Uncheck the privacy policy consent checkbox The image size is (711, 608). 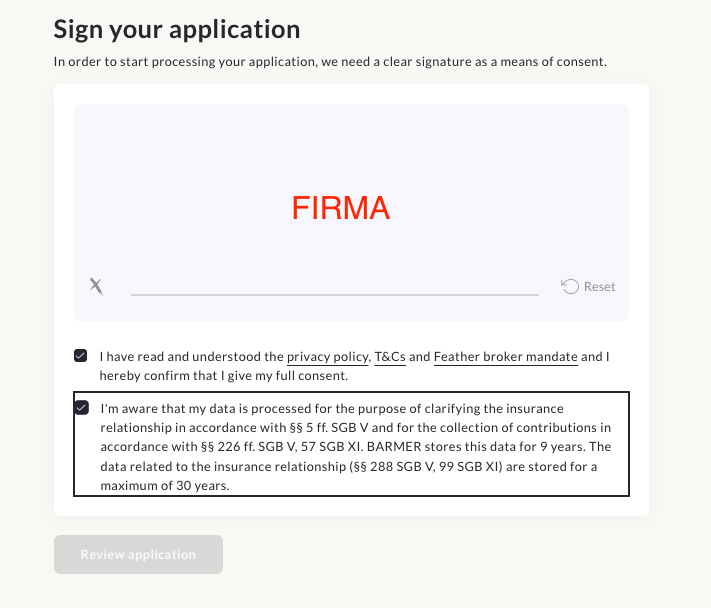point(81,356)
